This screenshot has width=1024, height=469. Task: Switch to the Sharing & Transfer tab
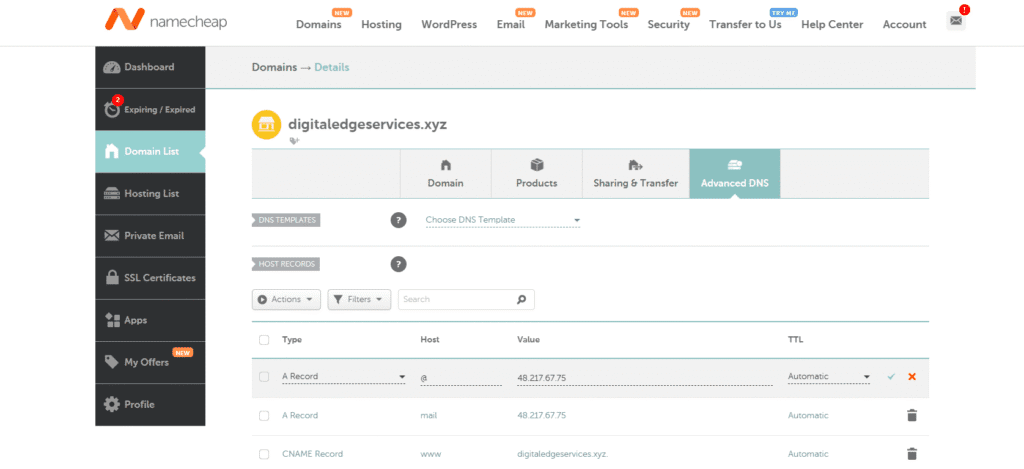[x=636, y=174]
